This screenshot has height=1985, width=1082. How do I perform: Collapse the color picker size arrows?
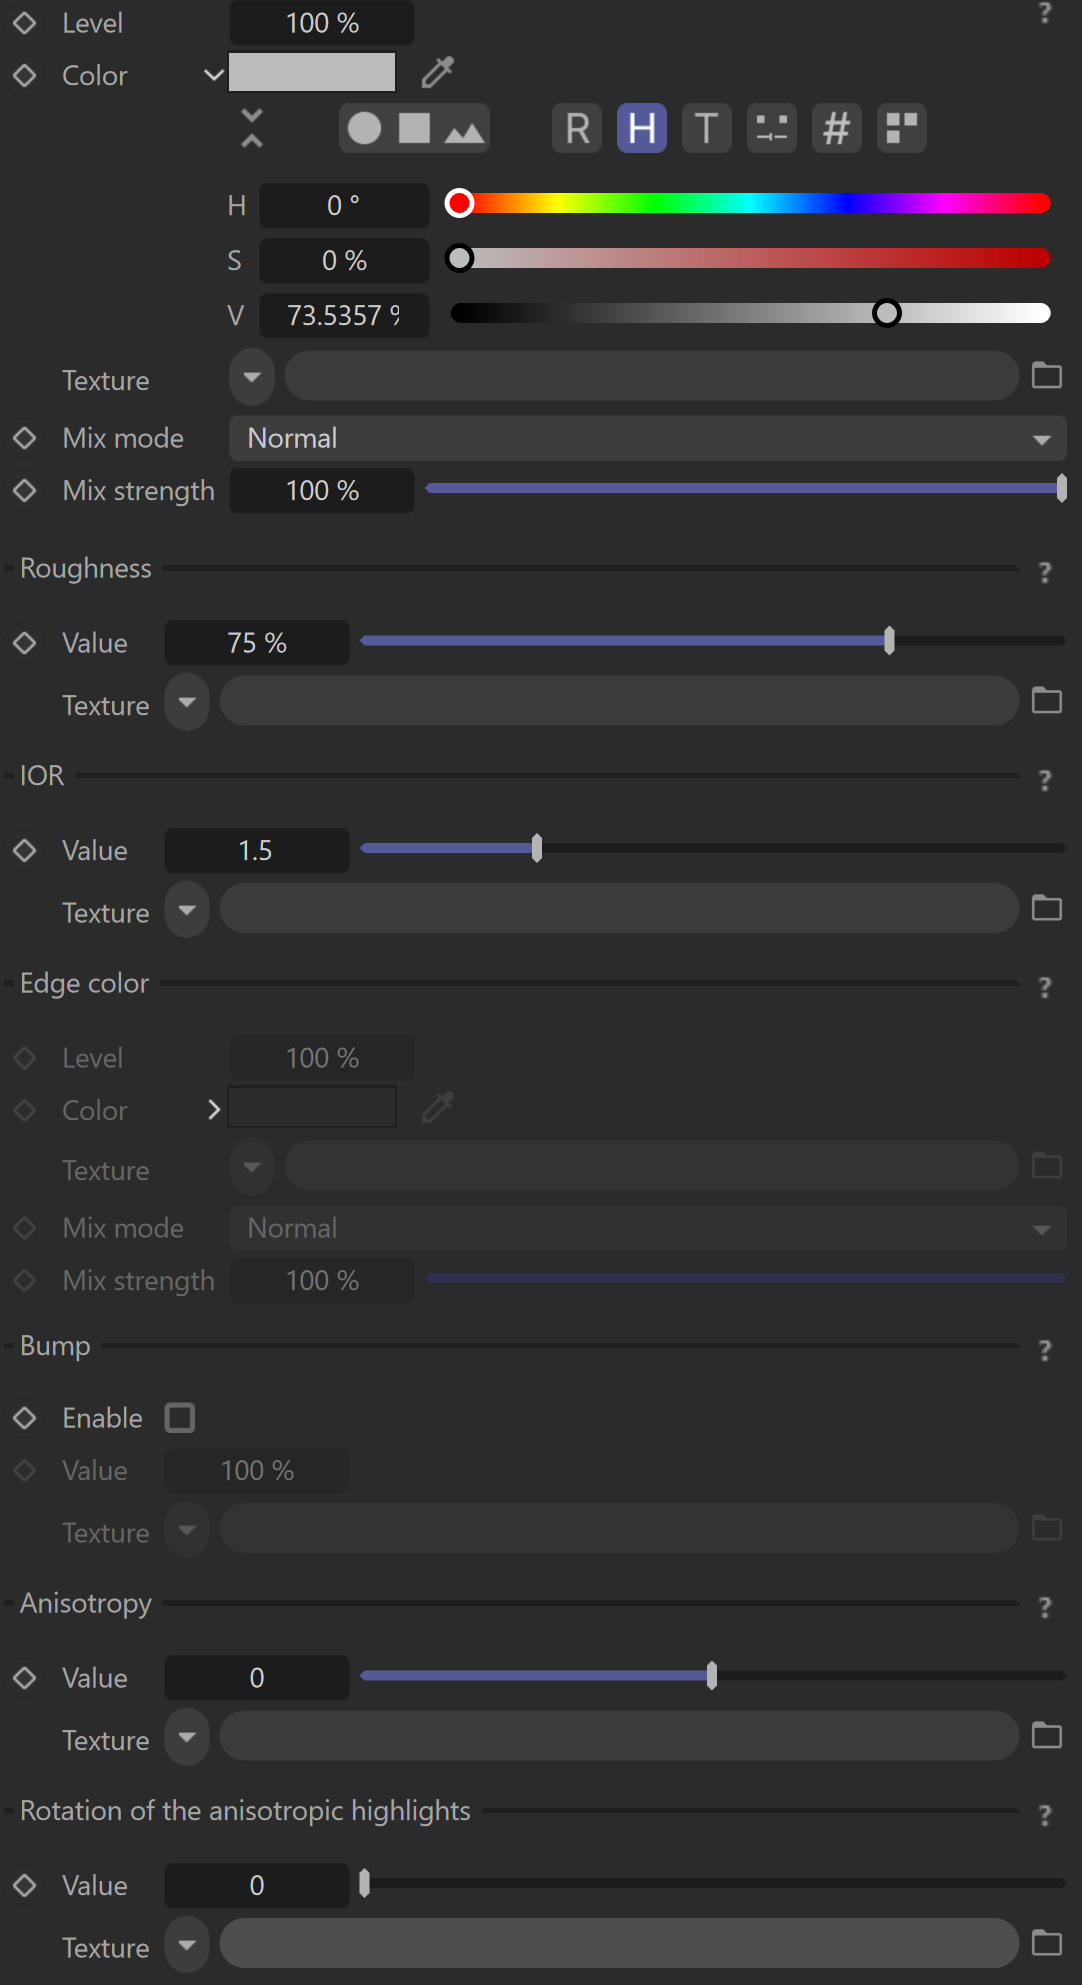point(252,129)
